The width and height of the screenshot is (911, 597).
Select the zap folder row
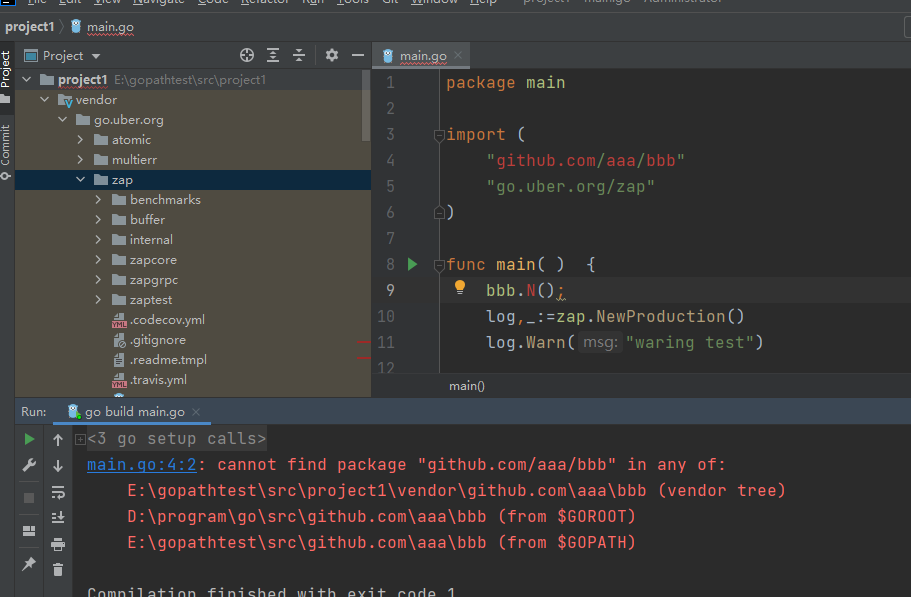192,180
